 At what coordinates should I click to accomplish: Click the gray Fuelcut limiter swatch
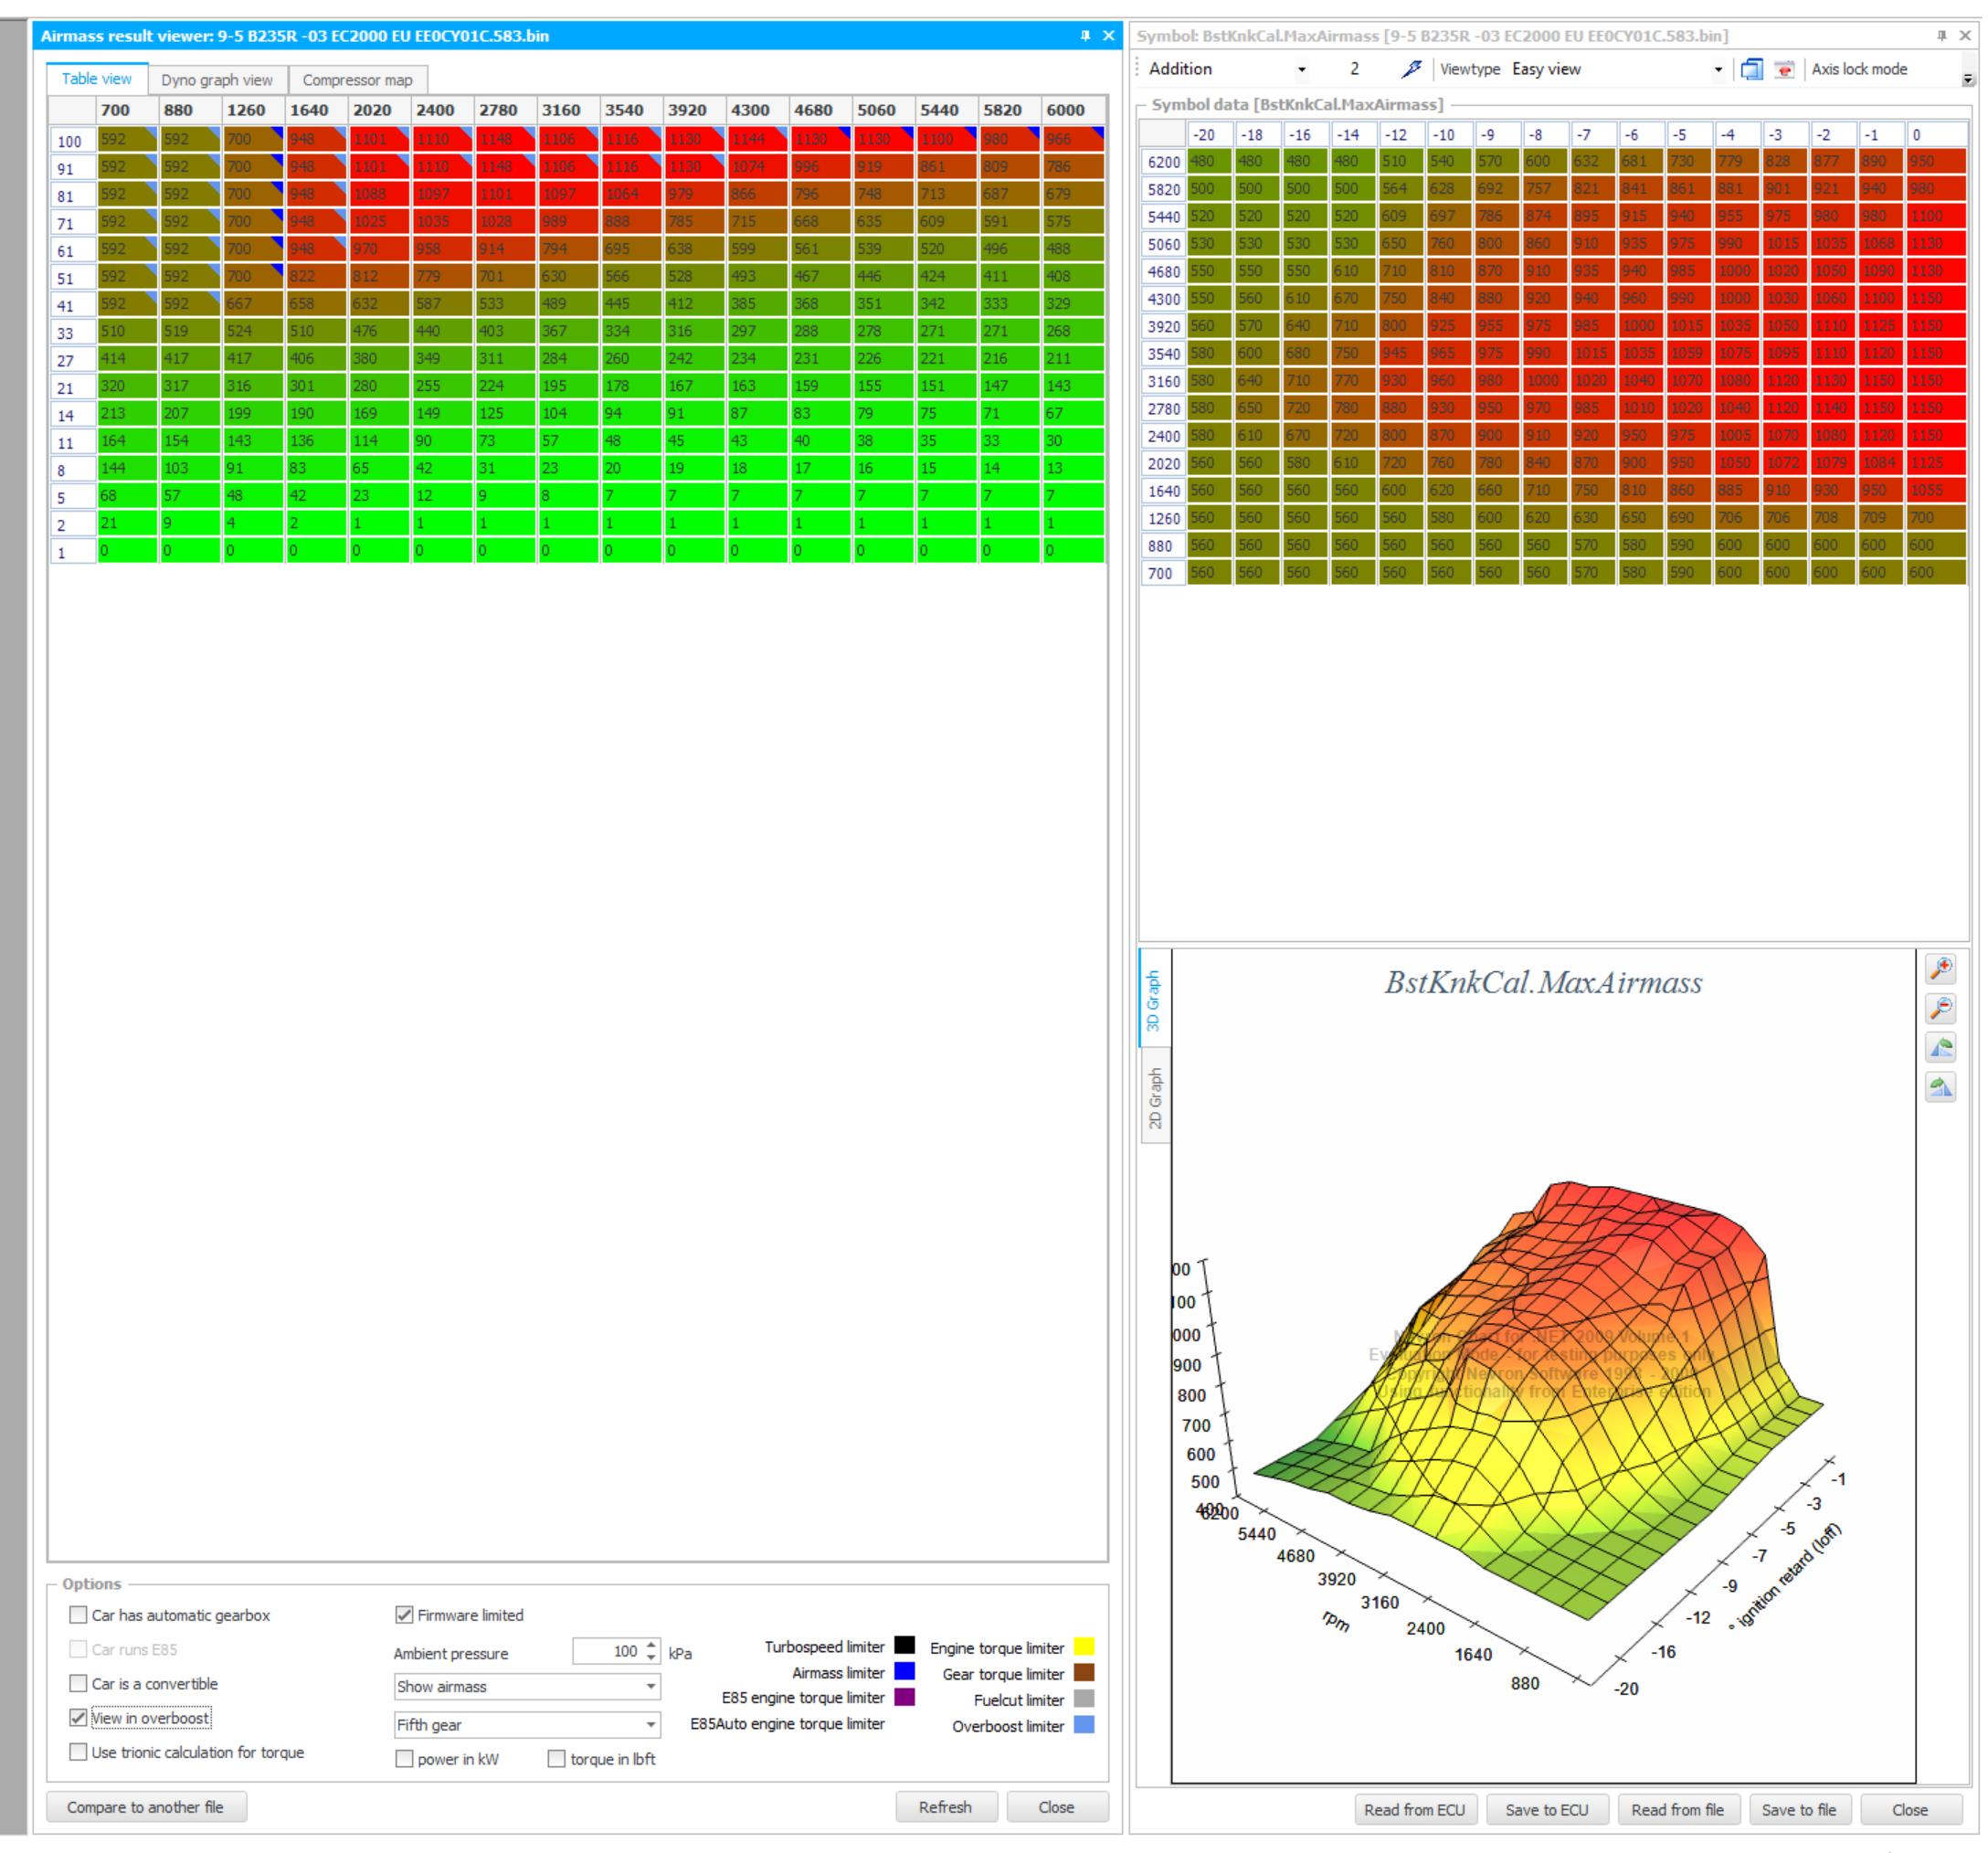click(x=1084, y=1698)
